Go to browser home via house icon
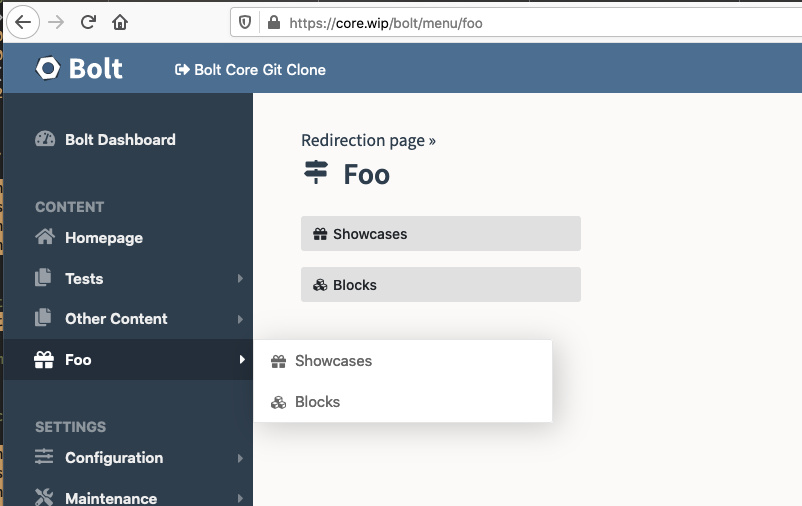The height and width of the screenshot is (506, 802). point(120,22)
